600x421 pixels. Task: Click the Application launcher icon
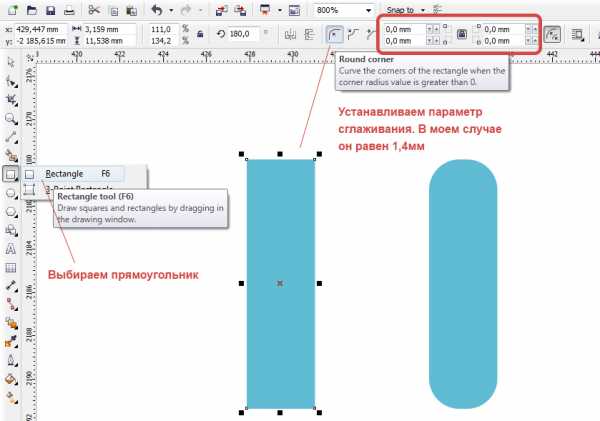(265, 10)
